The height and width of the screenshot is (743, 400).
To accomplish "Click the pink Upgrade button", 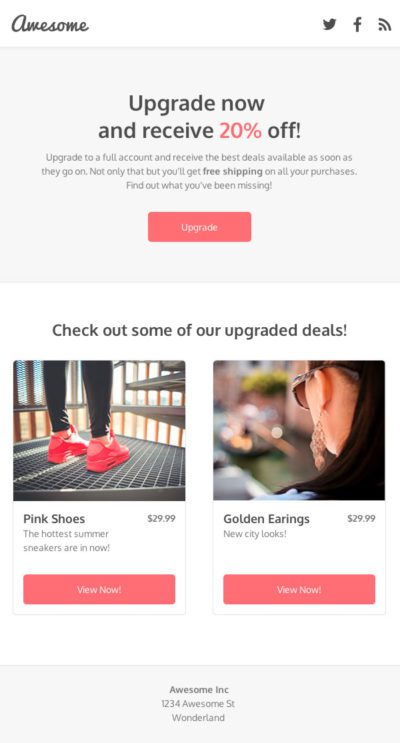I will click(x=200, y=227).
